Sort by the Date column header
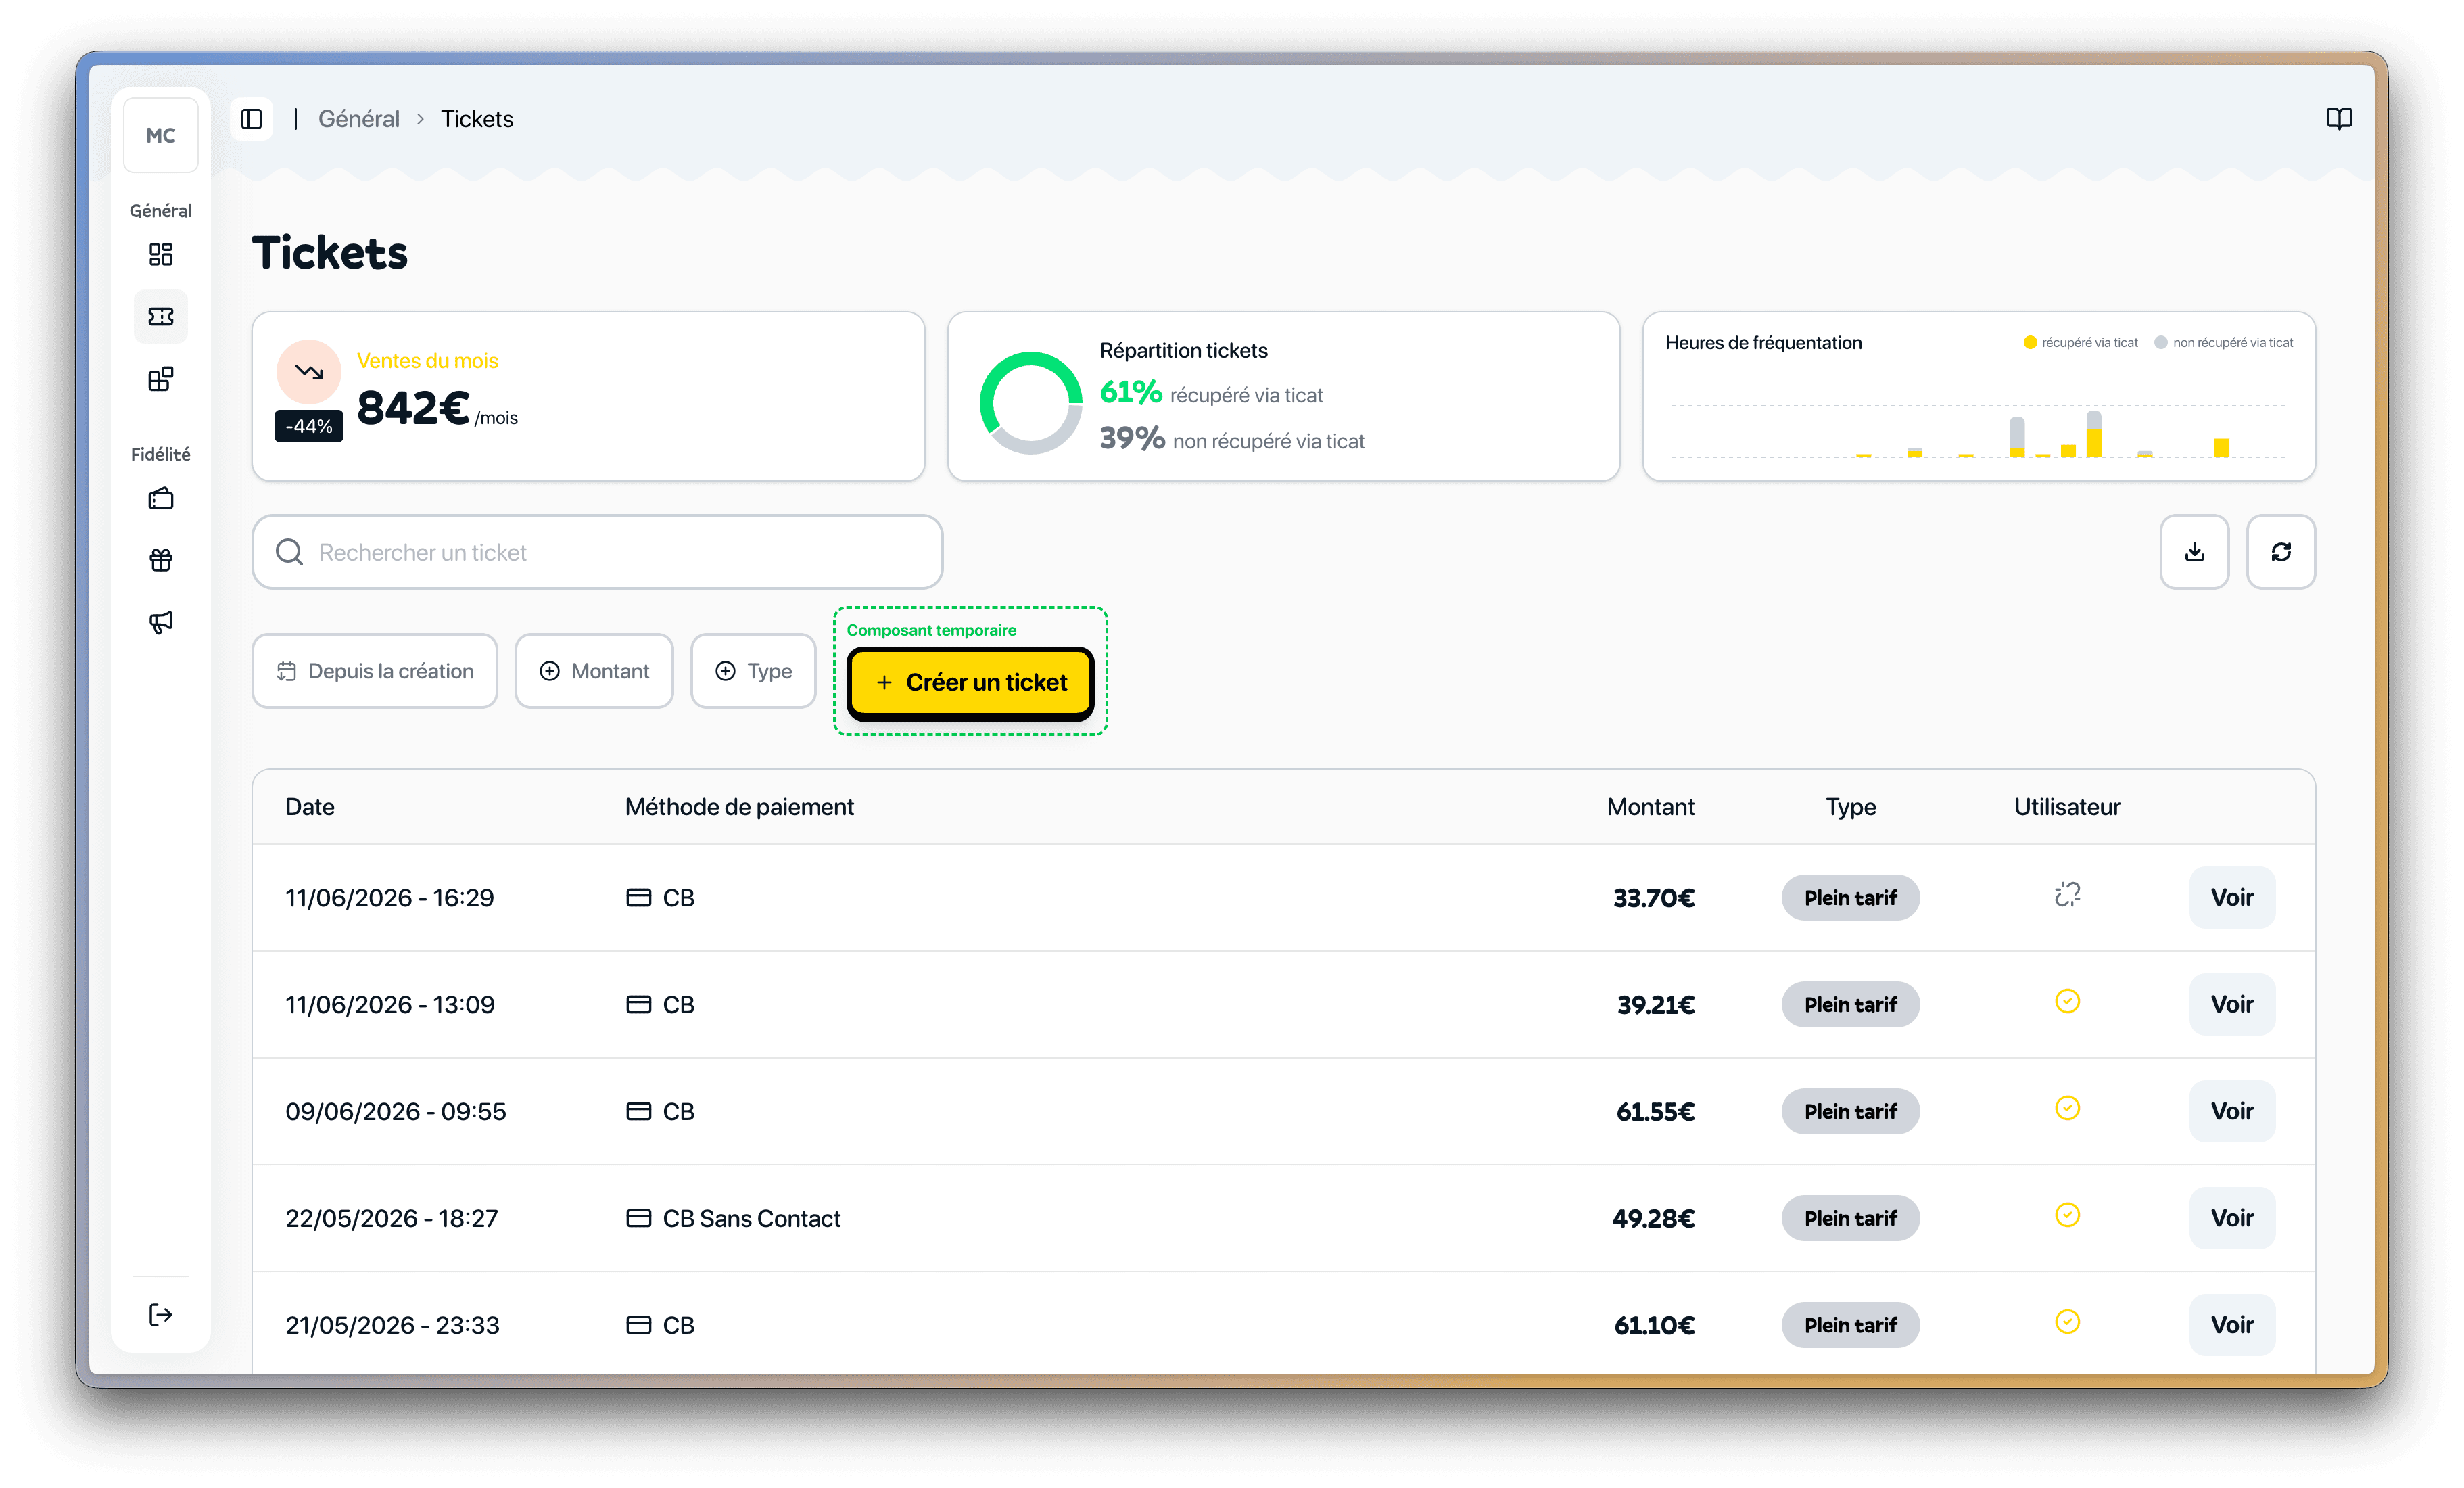 pos(310,807)
